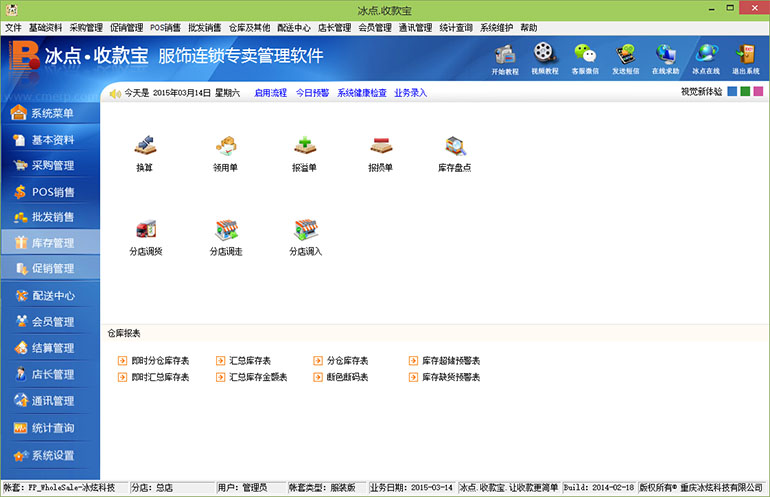Select 店长管理 in the left sidebar
770x497 pixels.
tap(50, 375)
